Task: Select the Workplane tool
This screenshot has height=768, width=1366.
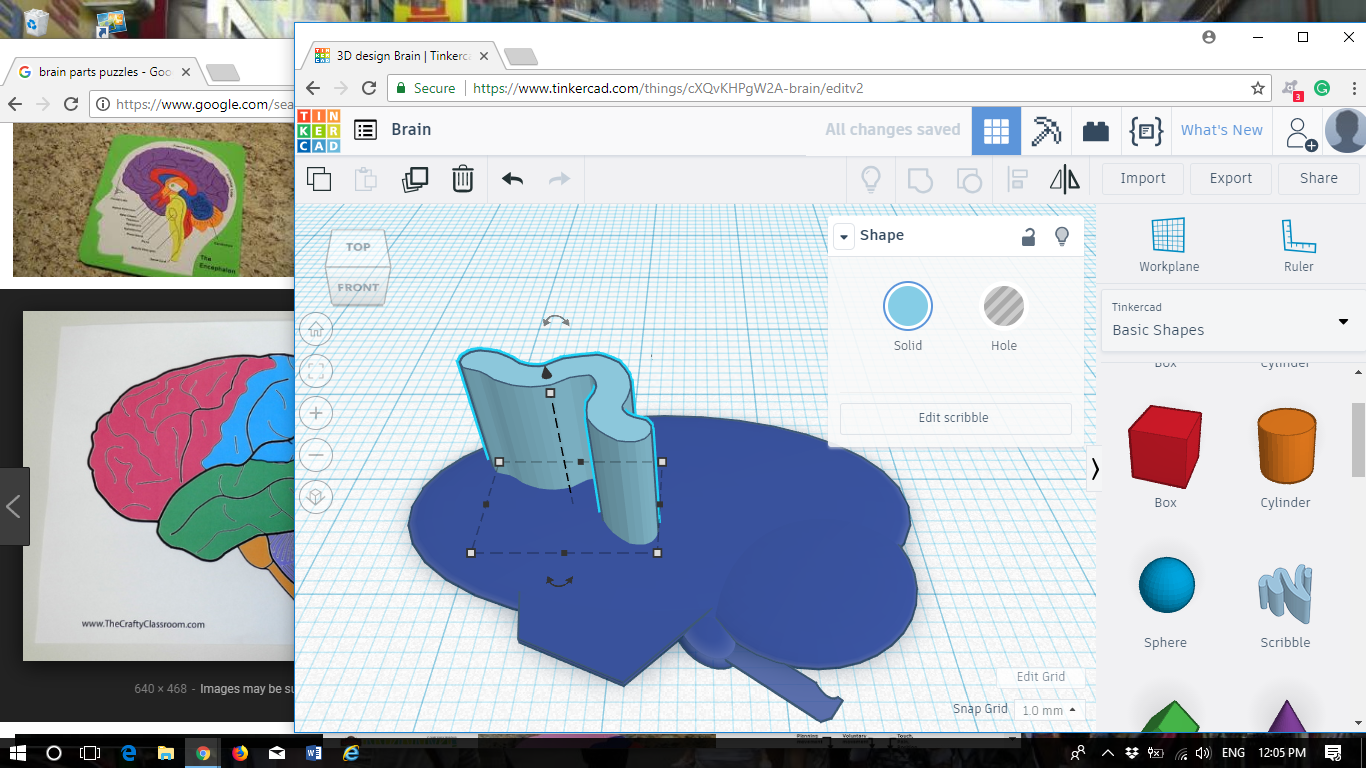Action: point(1169,245)
